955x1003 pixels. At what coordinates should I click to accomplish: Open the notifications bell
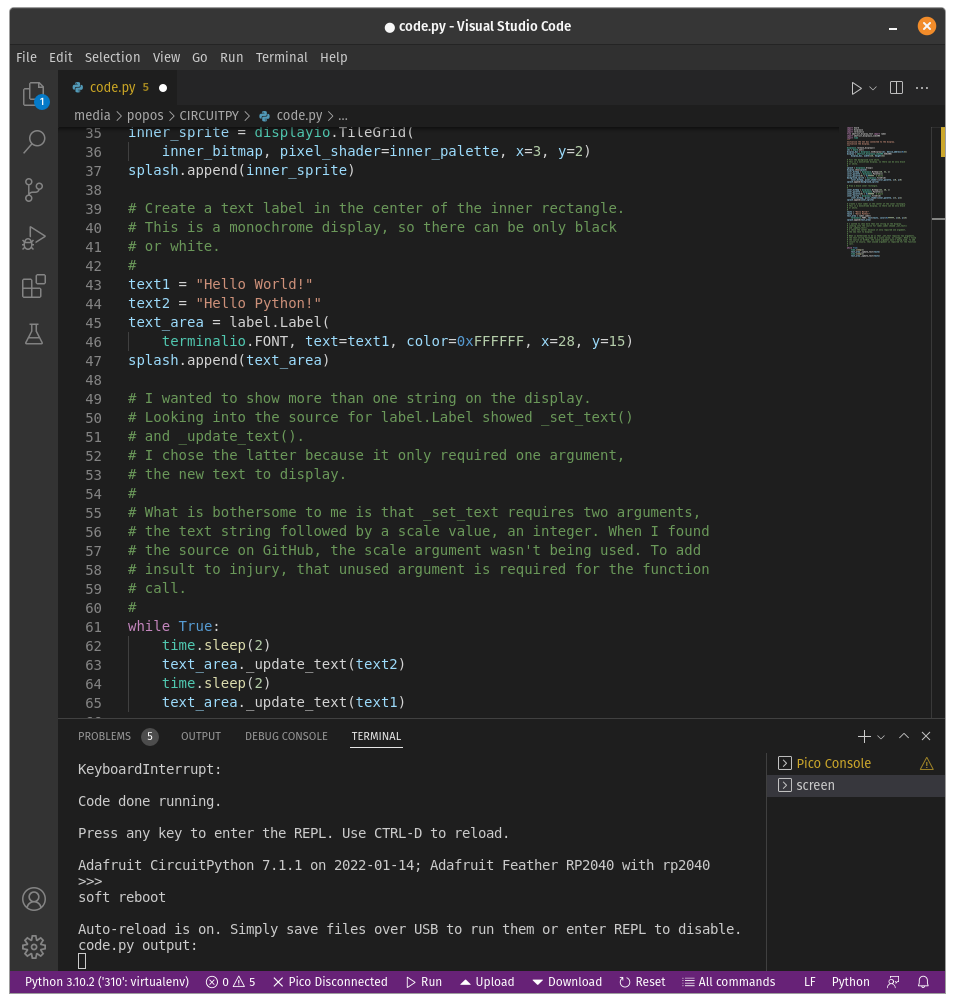(923, 982)
